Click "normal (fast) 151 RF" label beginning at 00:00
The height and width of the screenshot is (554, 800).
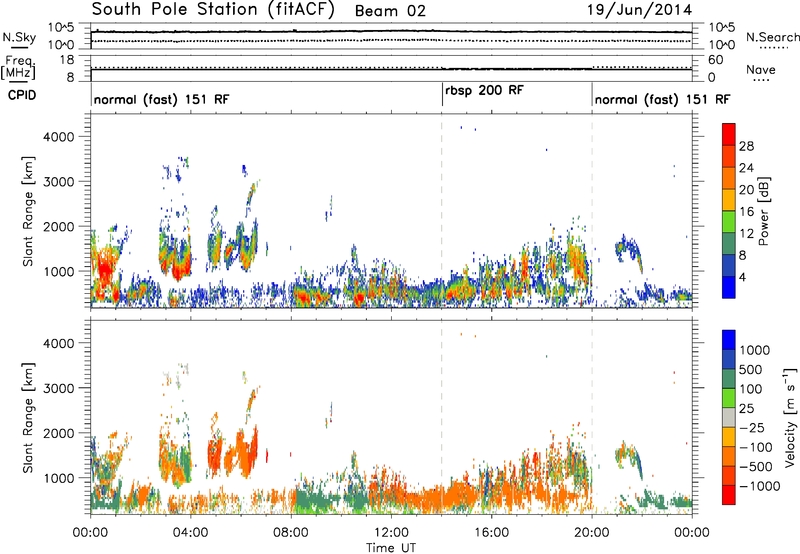(x=161, y=99)
